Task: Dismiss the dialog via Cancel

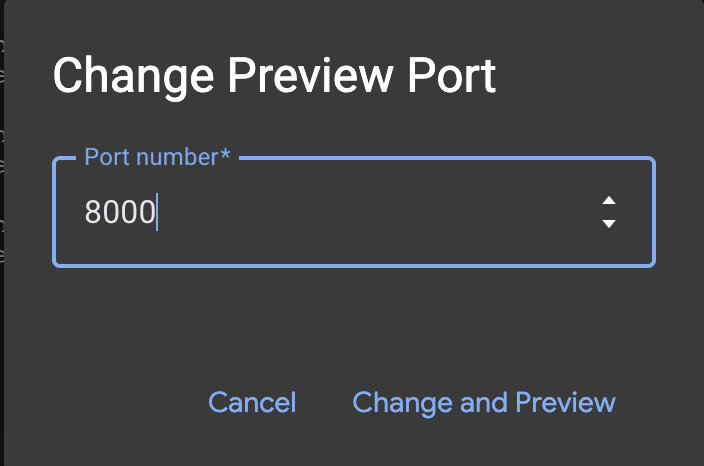Action: (x=252, y=402)
